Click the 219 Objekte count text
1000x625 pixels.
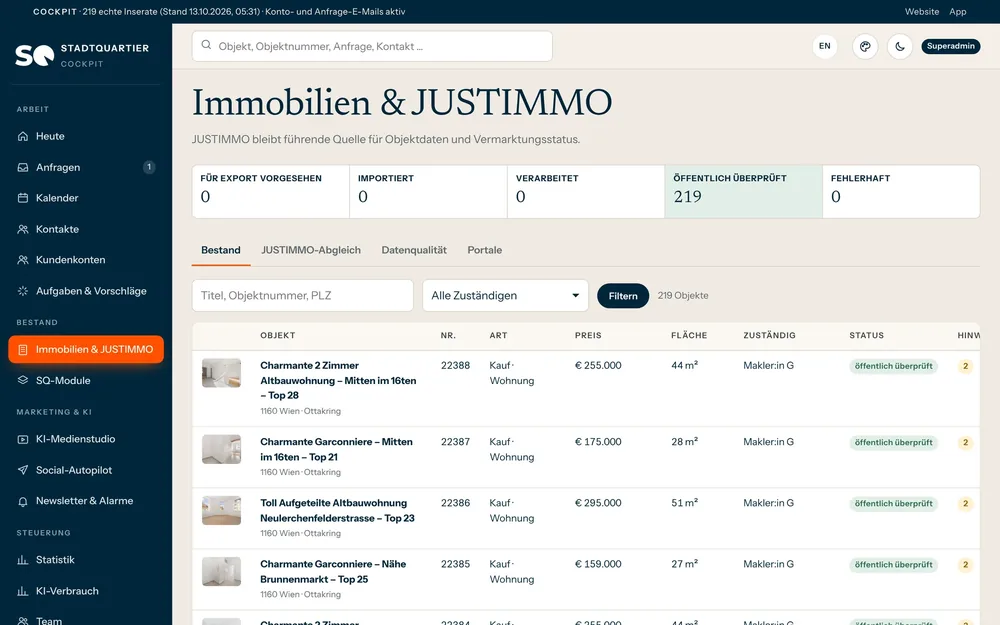tap(683, 295)
